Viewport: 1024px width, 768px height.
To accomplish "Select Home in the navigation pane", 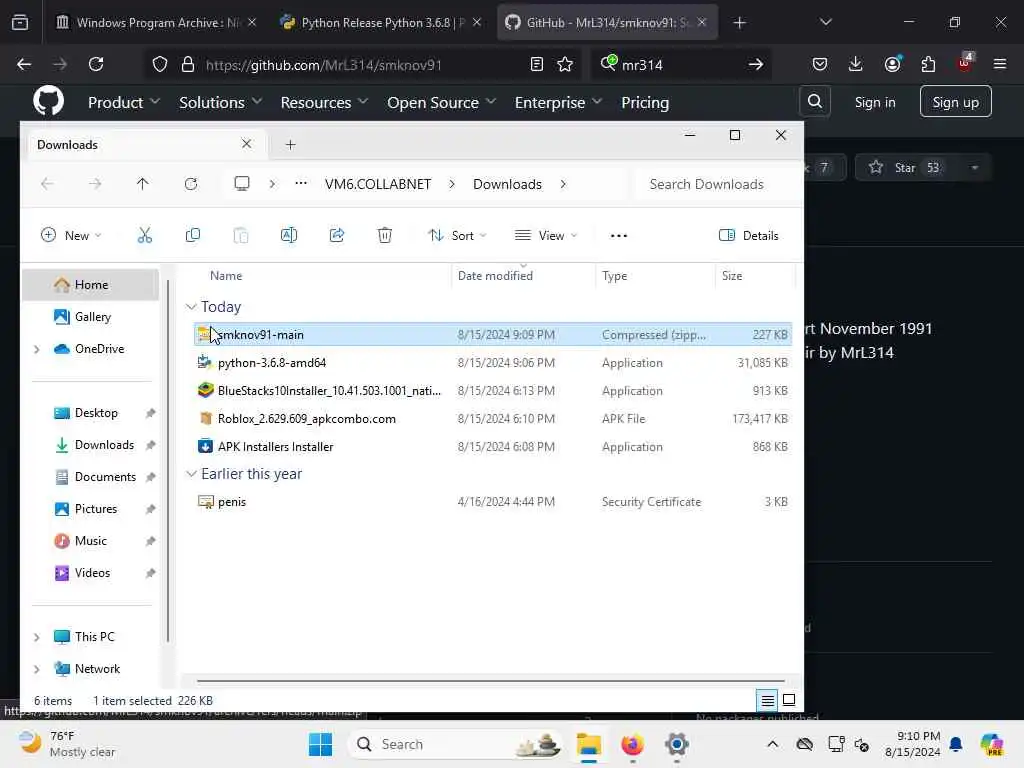I will coord(91,285).
